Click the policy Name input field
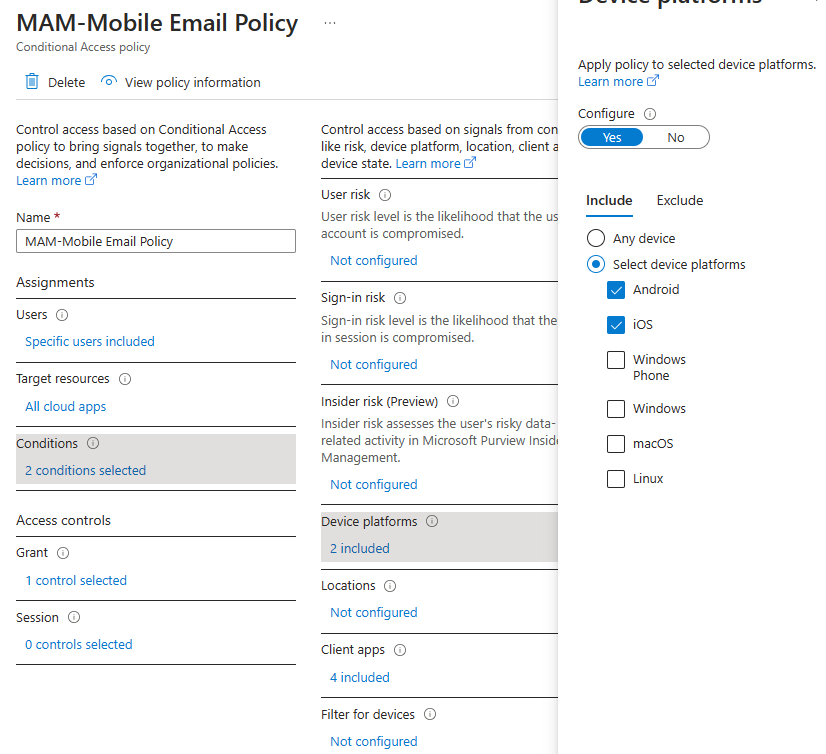Screen dimensions: 826x754 click(x=156, y=241)
